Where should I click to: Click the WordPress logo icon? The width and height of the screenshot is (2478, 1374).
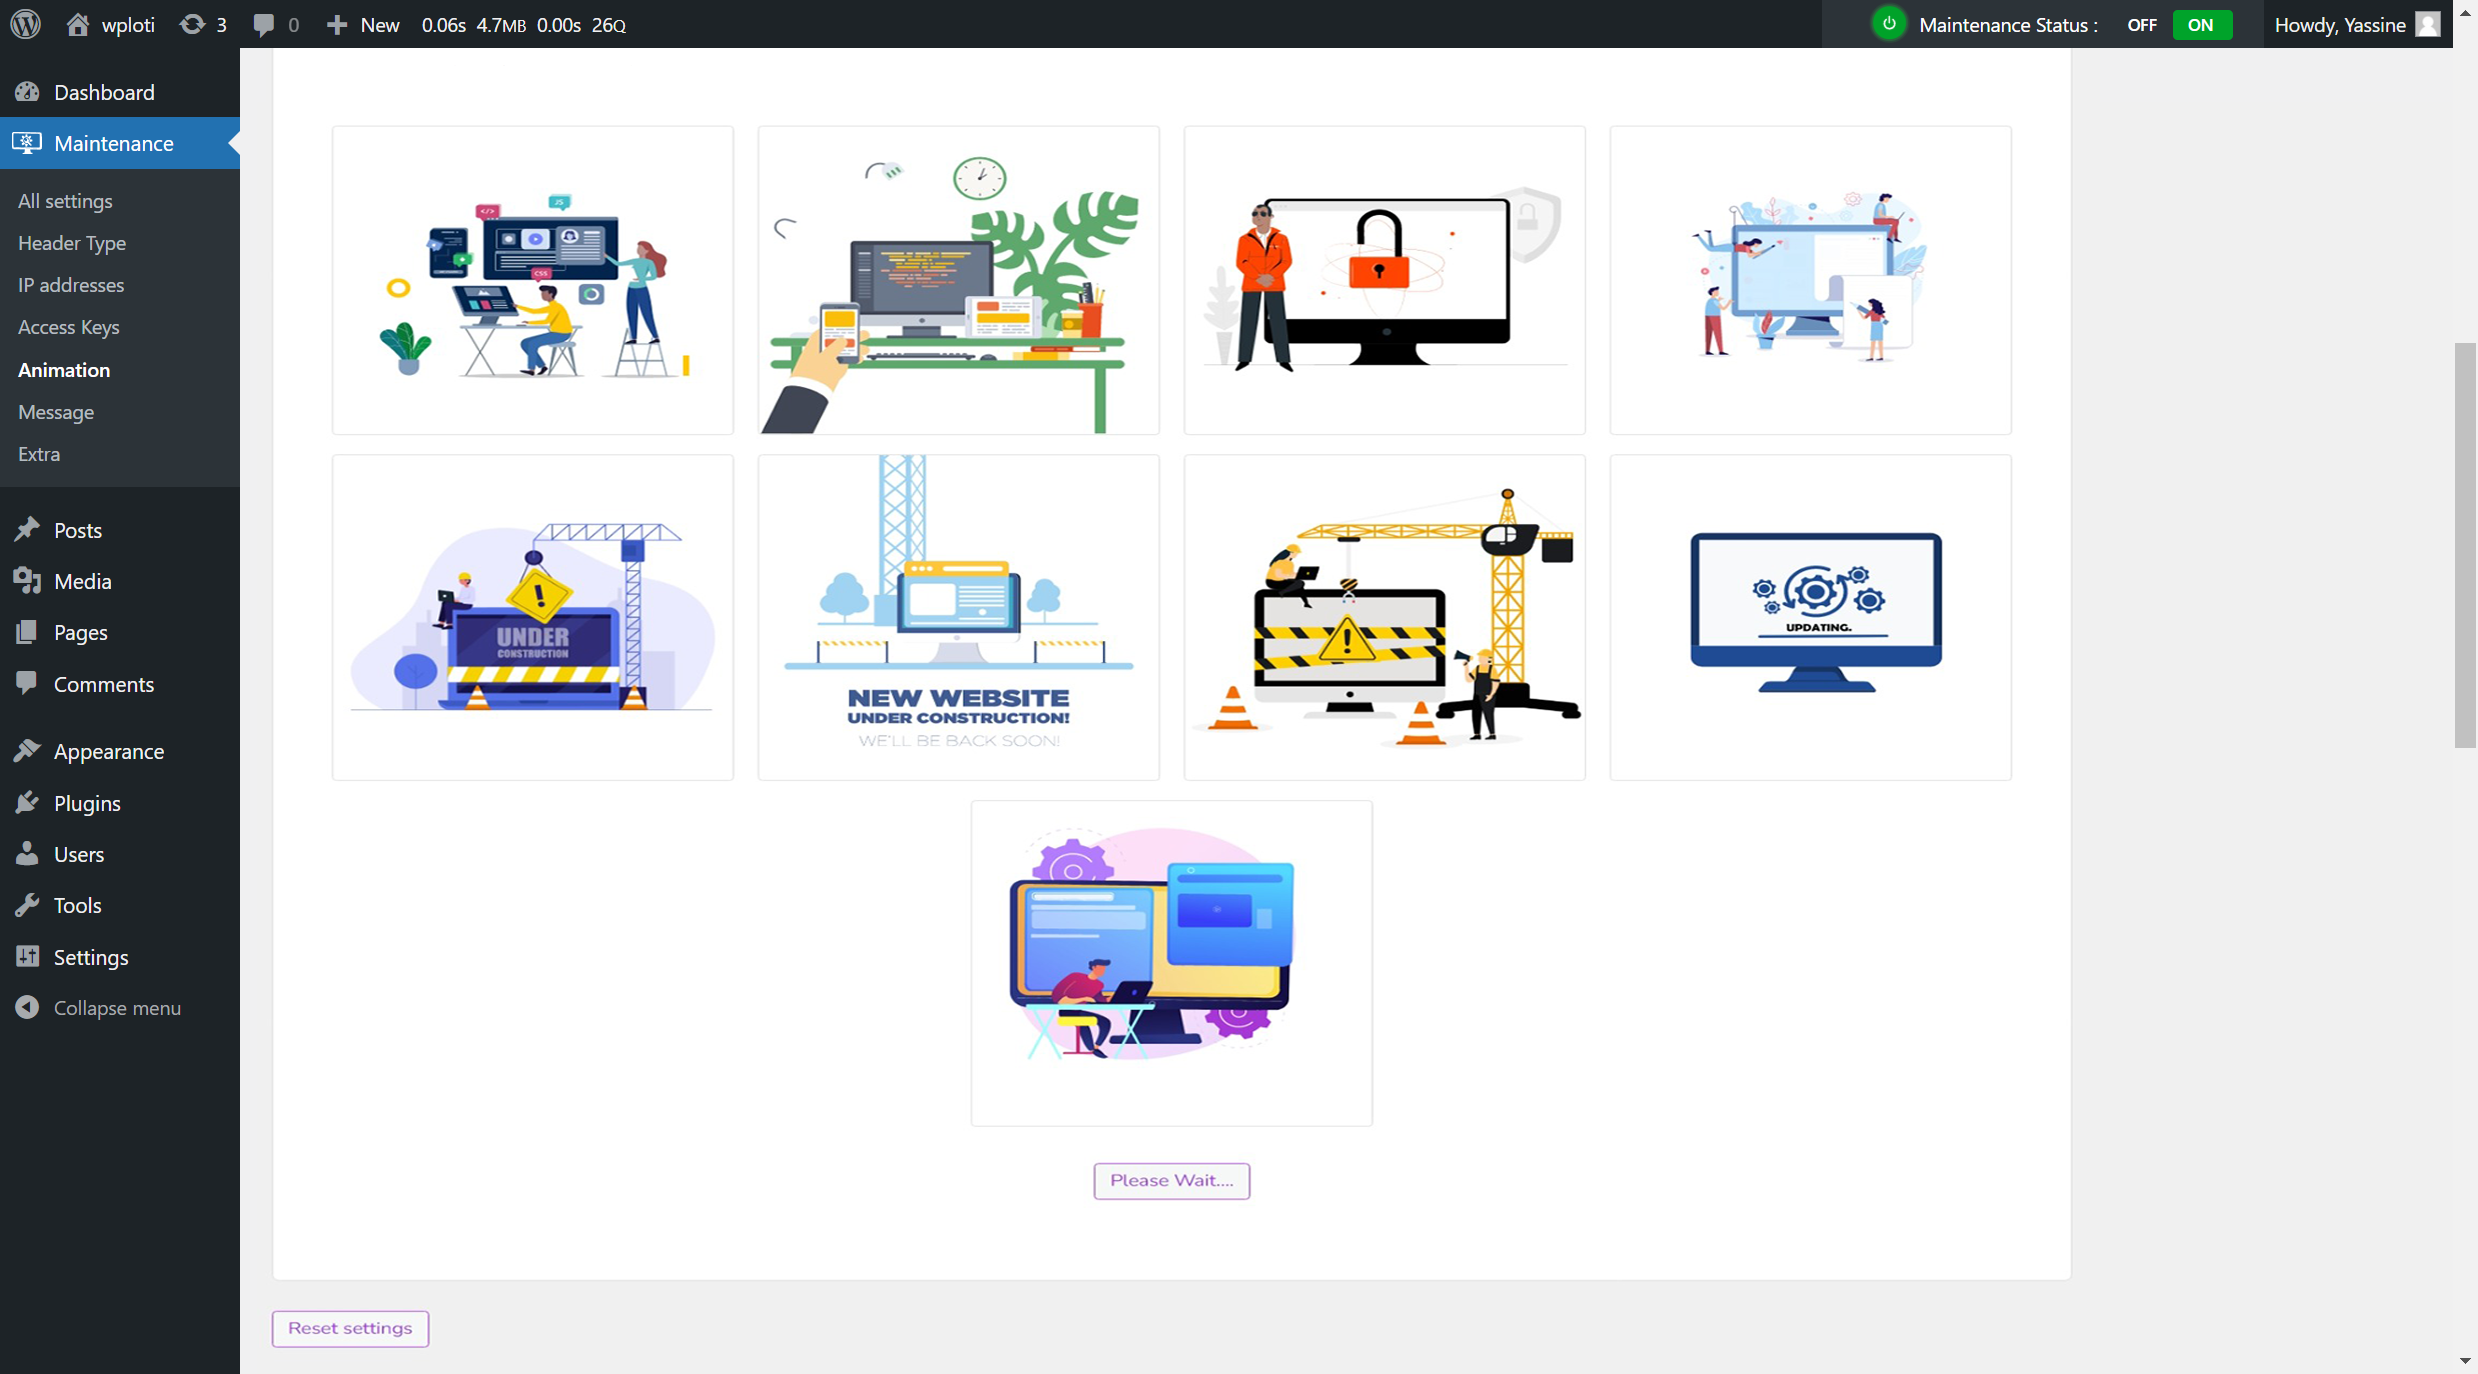point(25,24)
